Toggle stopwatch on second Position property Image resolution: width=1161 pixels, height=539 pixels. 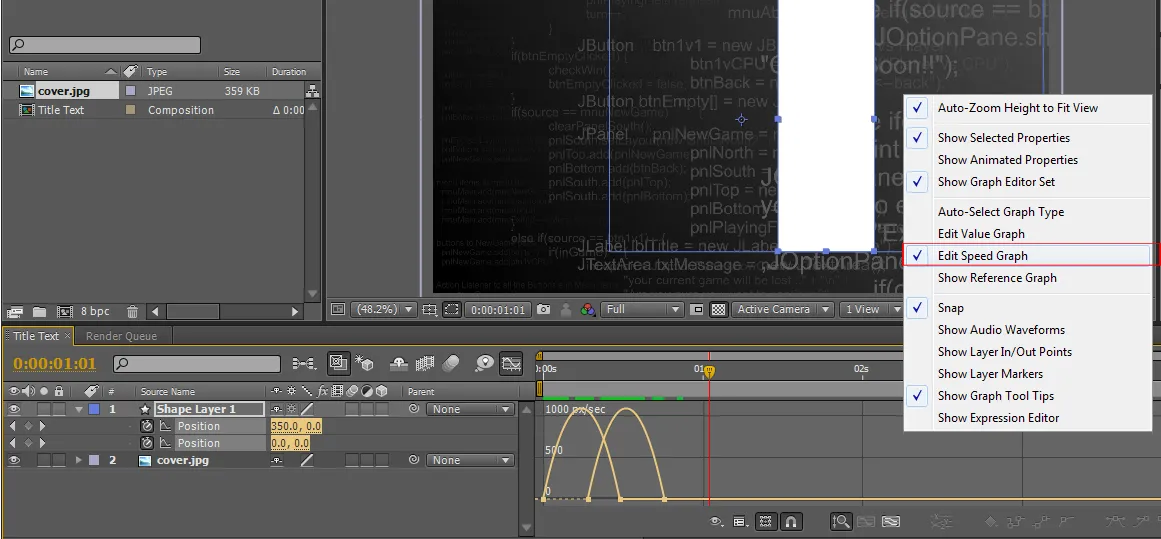click(x=147, y=443)
